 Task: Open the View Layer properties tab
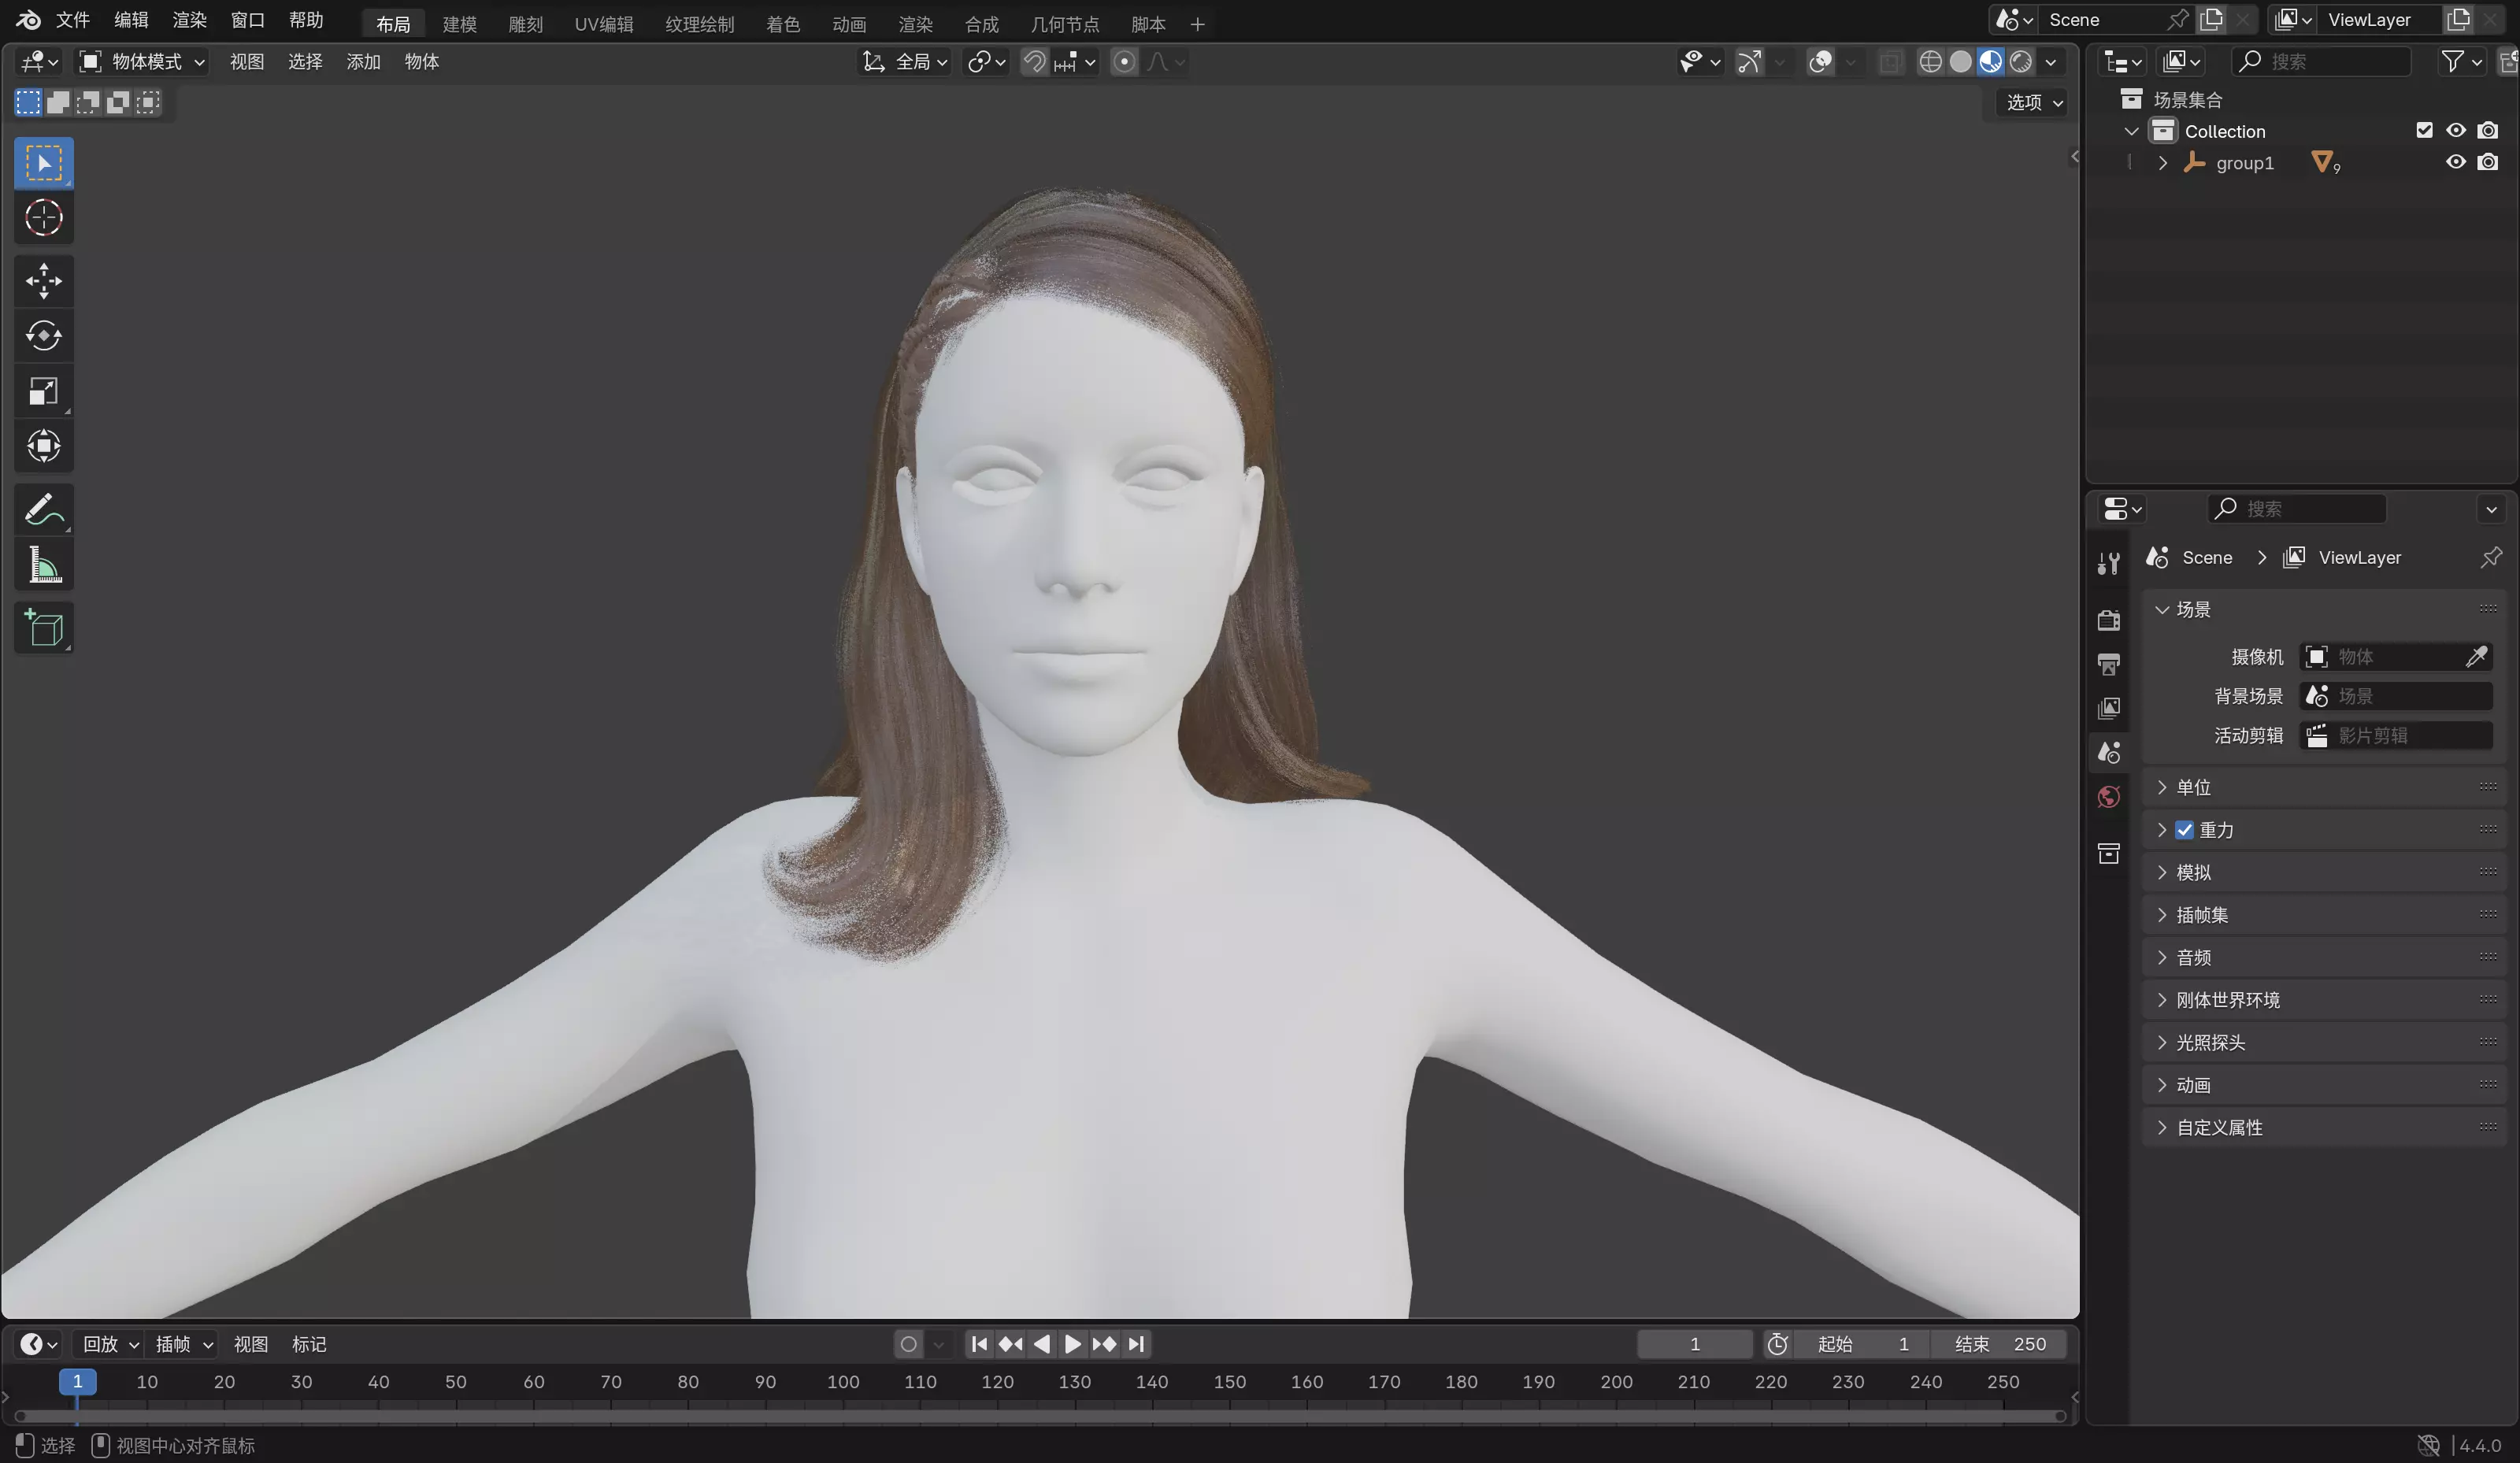(x=2109, y=708)
